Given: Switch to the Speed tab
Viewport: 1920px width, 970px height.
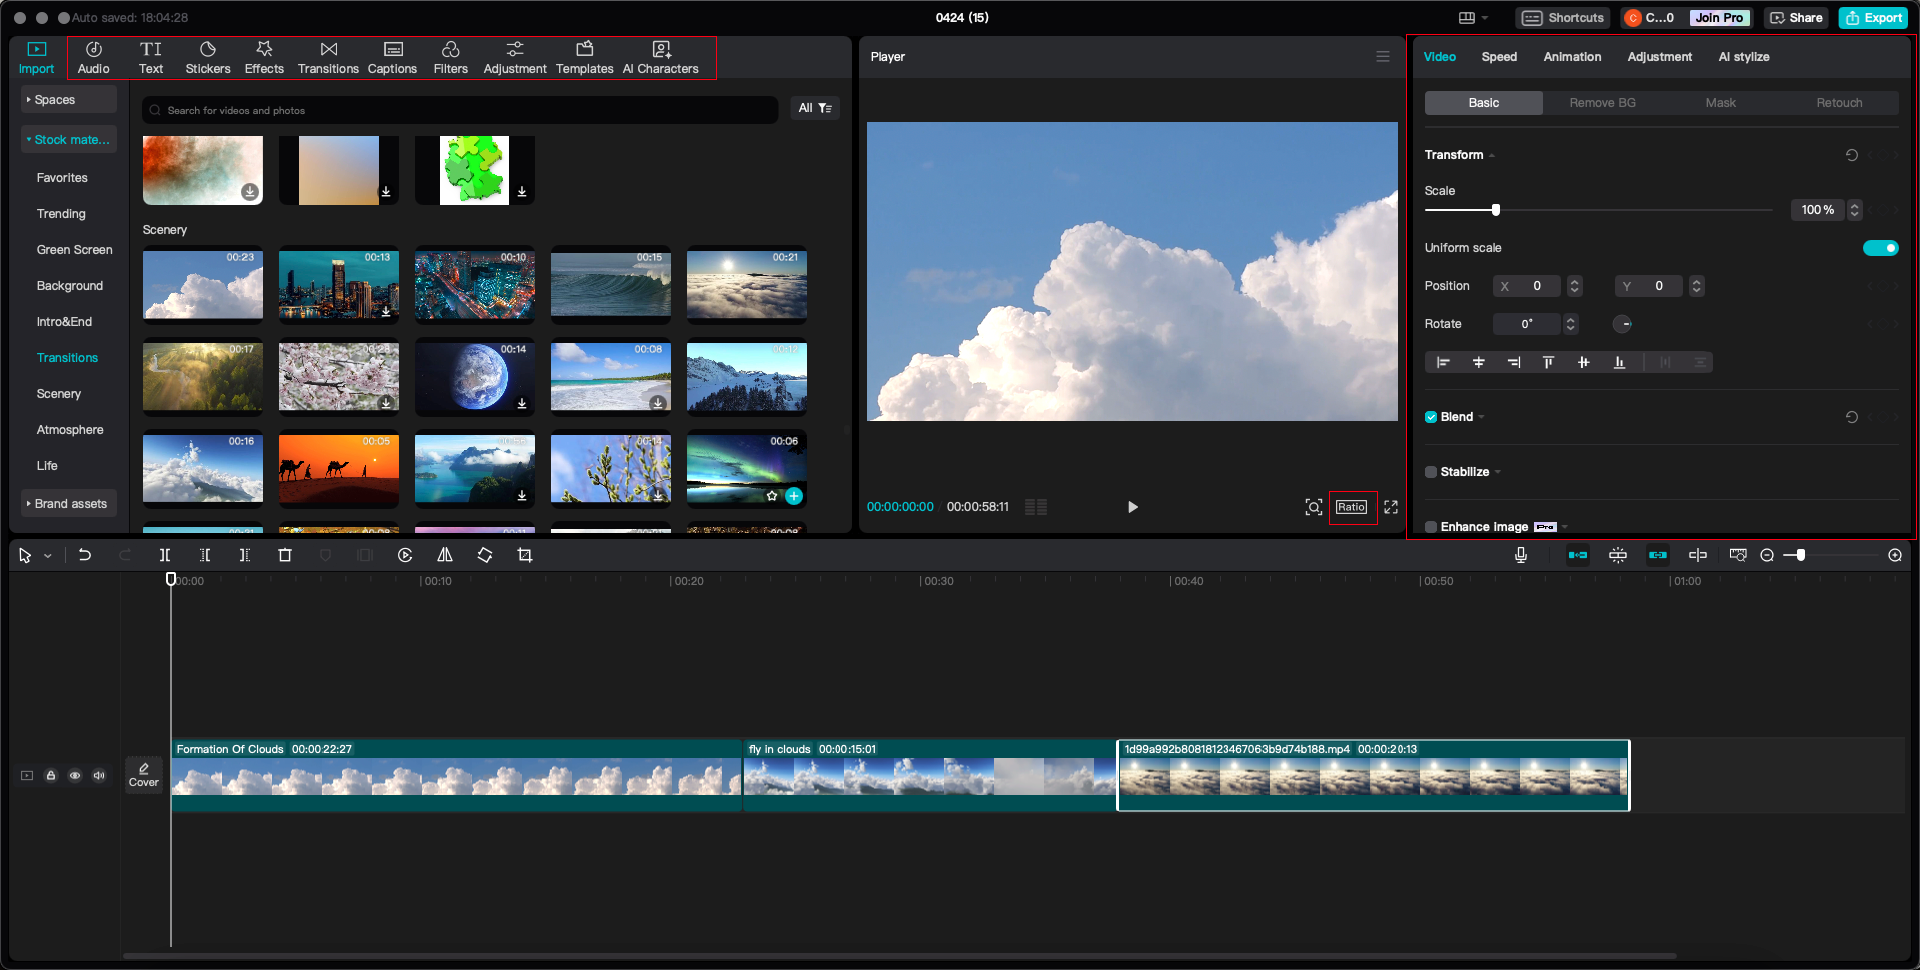Looking at the screenshot, I should pos(1499,57).
